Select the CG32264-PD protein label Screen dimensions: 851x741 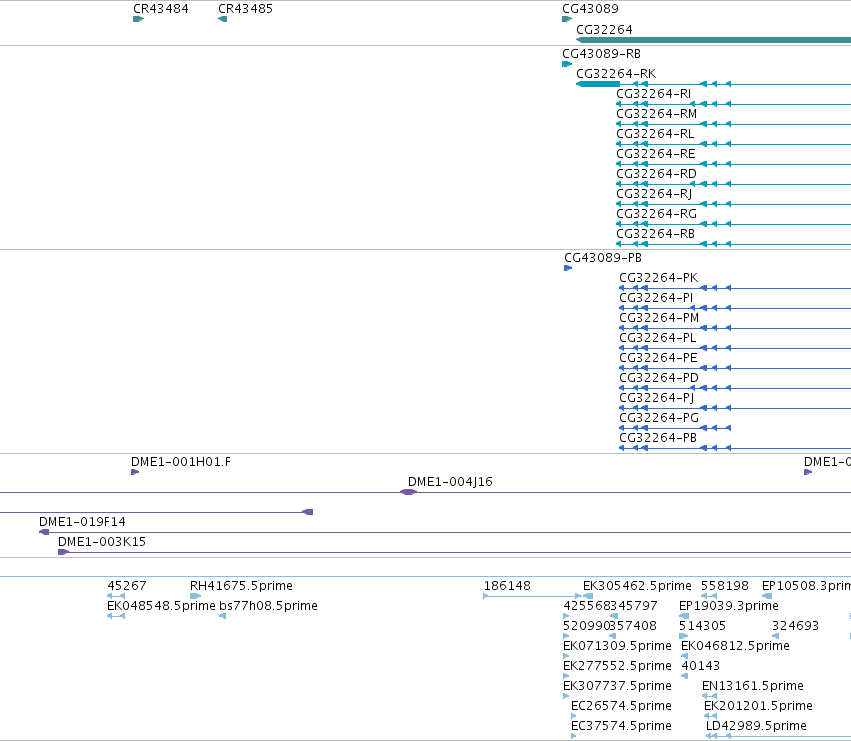tap(659, 378)
